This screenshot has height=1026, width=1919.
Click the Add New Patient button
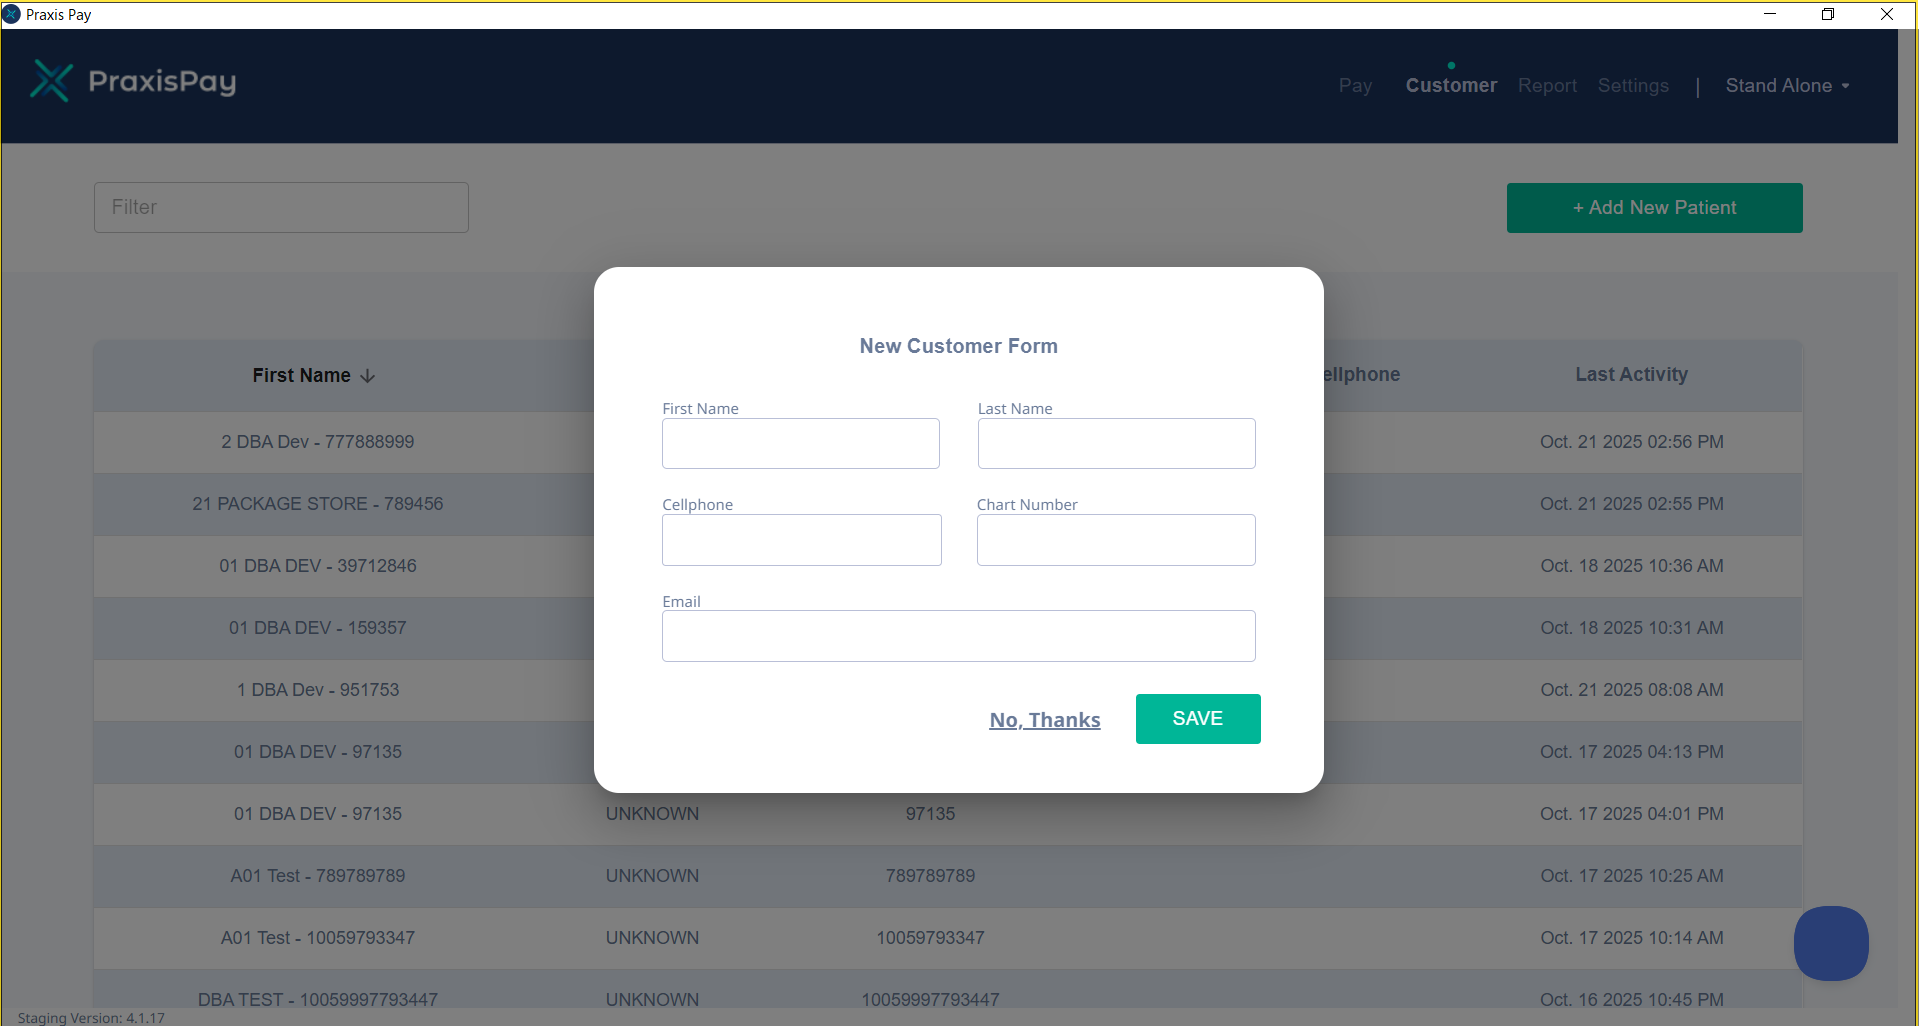click(1654, 208)
